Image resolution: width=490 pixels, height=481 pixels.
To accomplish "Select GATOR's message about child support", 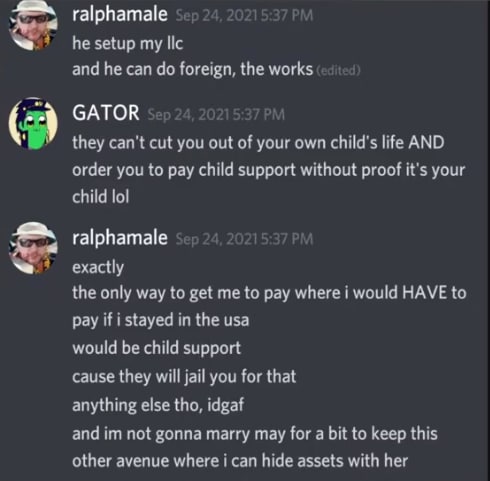I will point(268,169).
